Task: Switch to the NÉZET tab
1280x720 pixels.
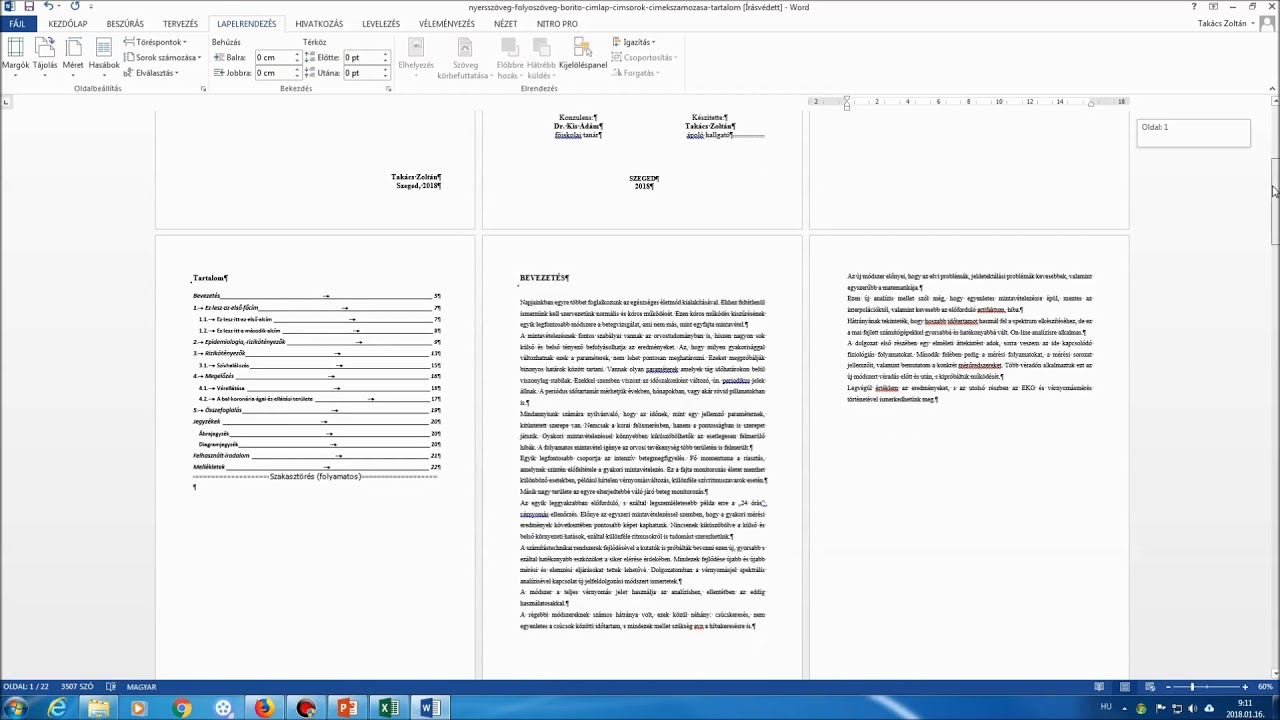Action: pos(506,24)
